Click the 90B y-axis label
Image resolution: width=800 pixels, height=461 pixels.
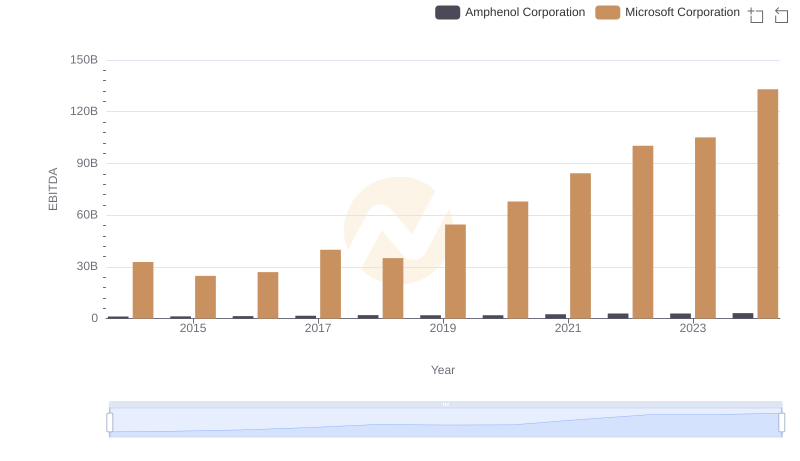pos(87,163)
